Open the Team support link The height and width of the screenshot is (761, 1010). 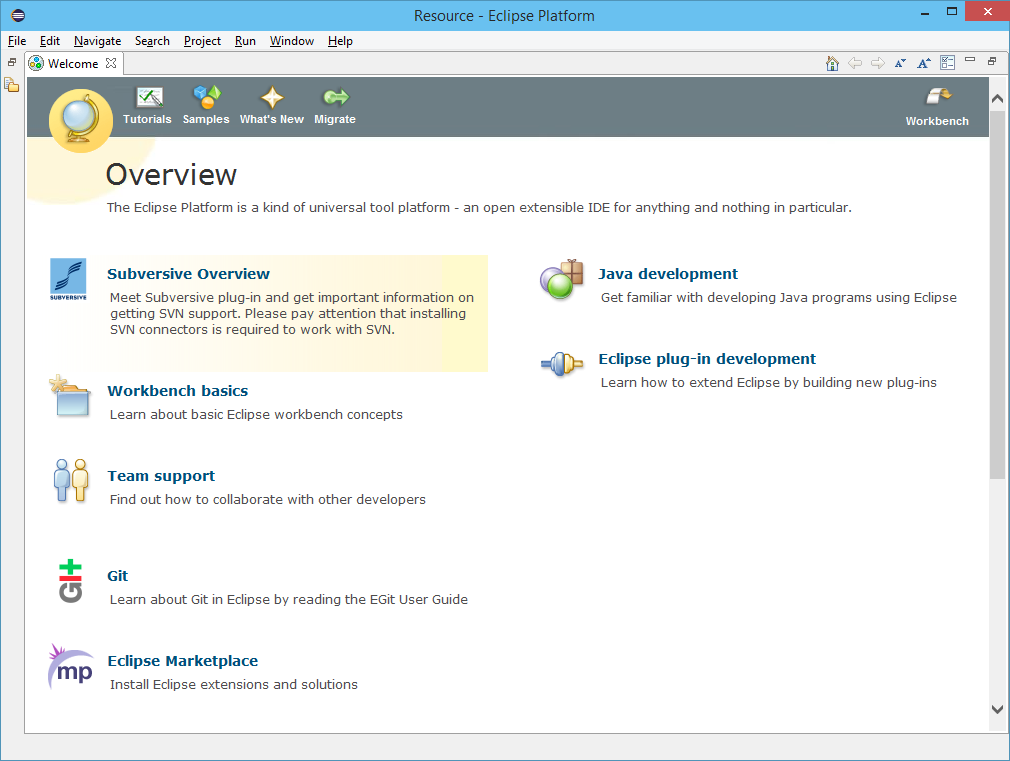pos(161,476)
